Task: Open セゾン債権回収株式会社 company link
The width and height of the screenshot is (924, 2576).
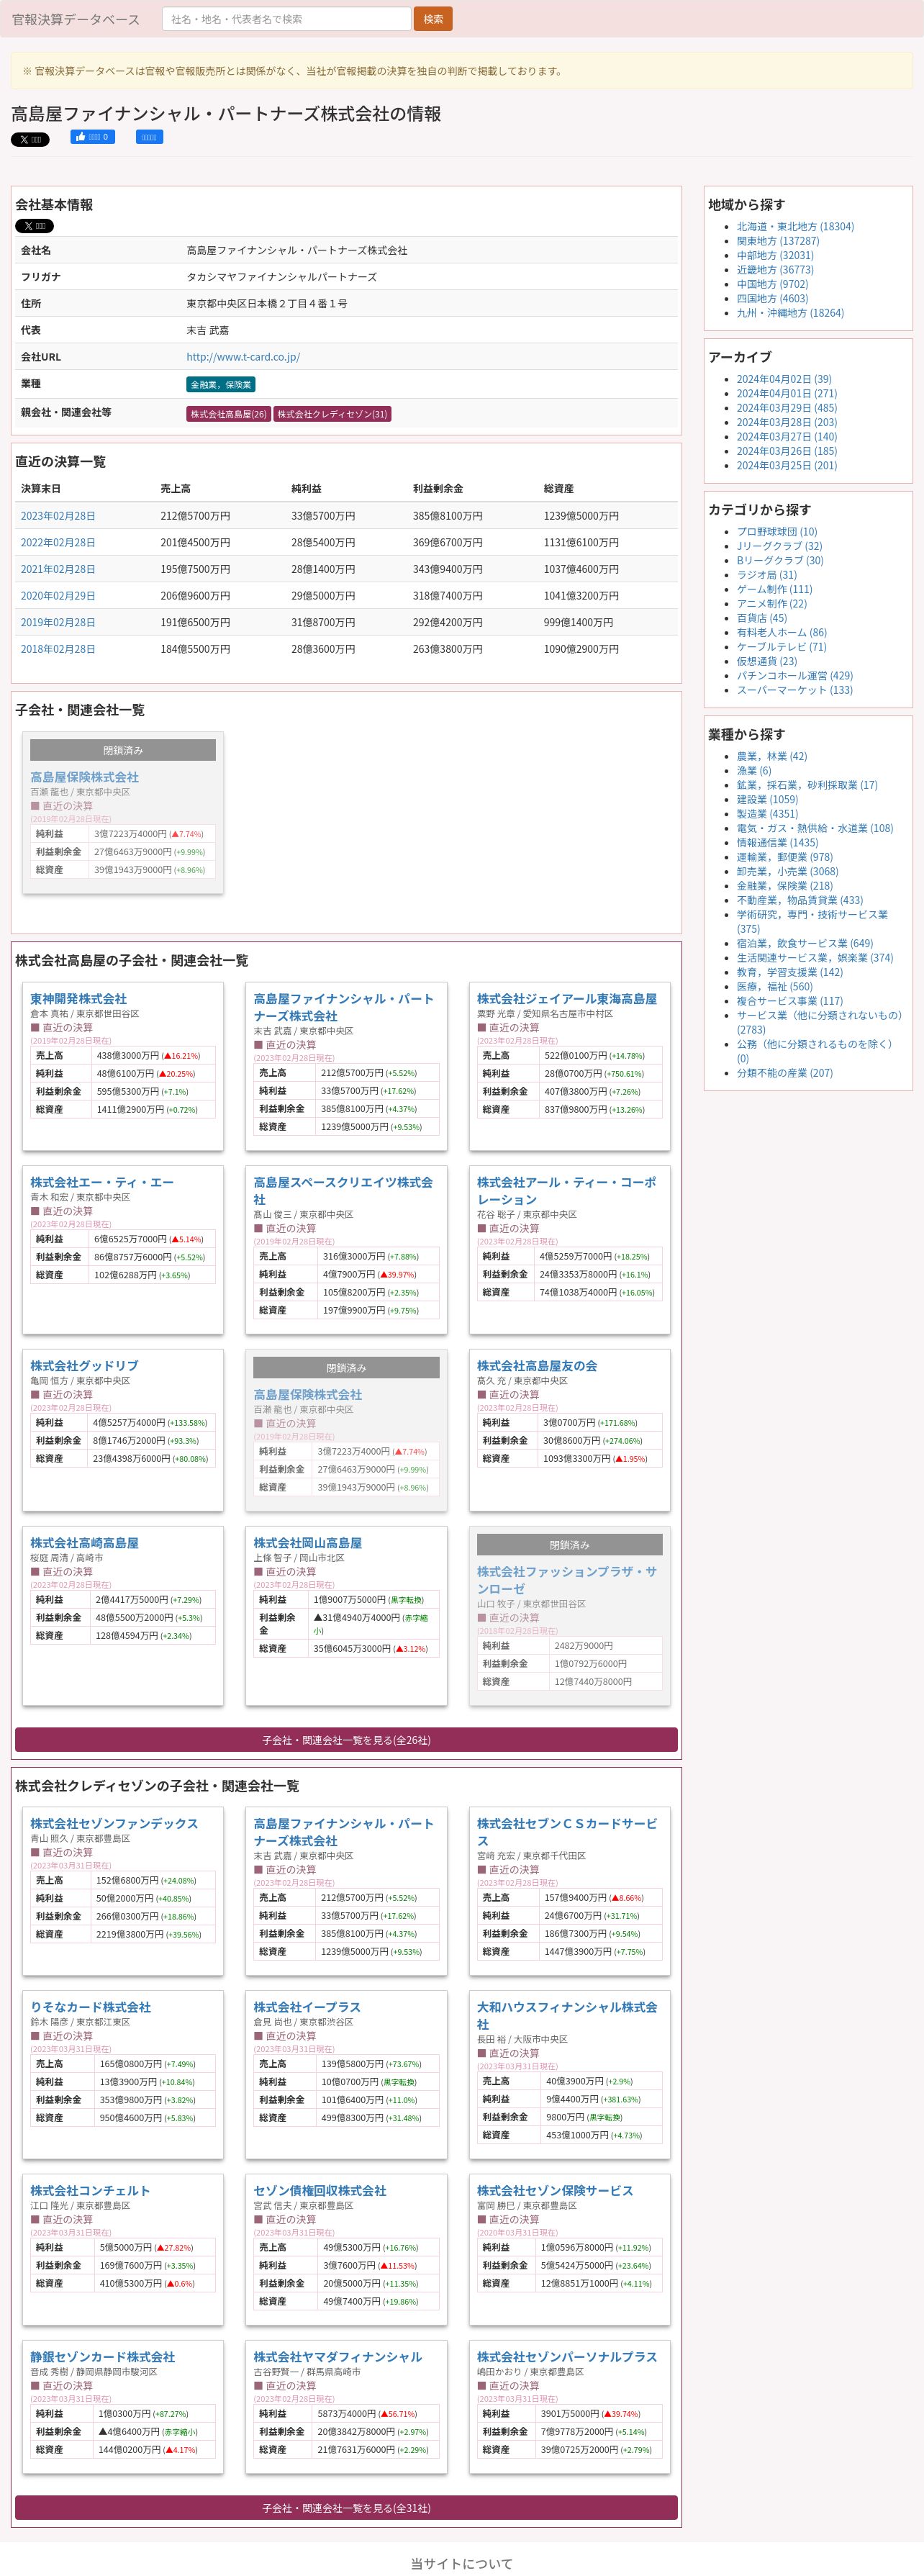Action: (x=320, y=2191)
